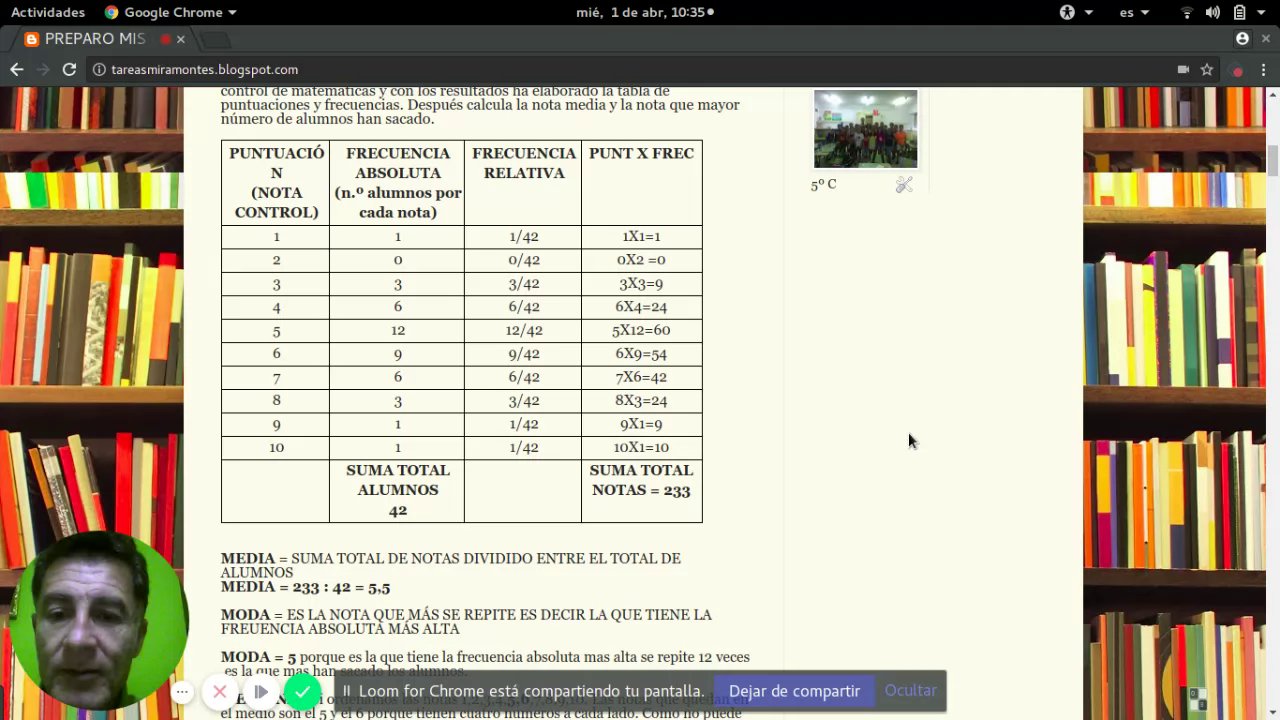View site info icon beside the URL
The width and height of the screenshot is (1280, 720).
pyautogui.click(x=99, y=69)
